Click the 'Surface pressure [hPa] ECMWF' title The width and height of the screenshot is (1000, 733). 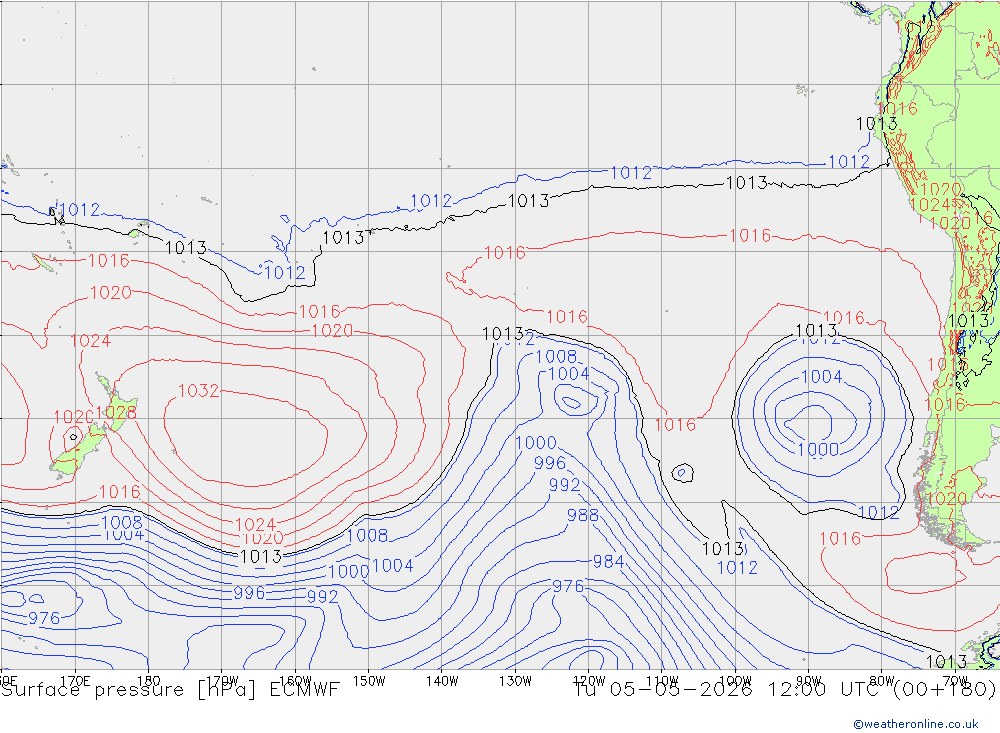(170, 690)
